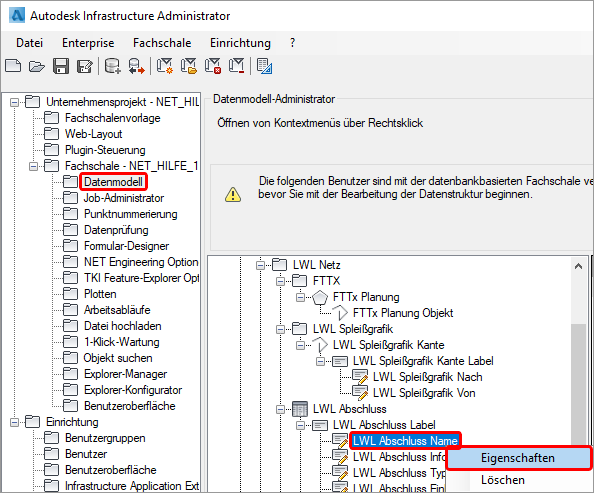The height and width of the screenshot is (493, 594).
Task: Select Plotten tree item
Action: point(100,294)
